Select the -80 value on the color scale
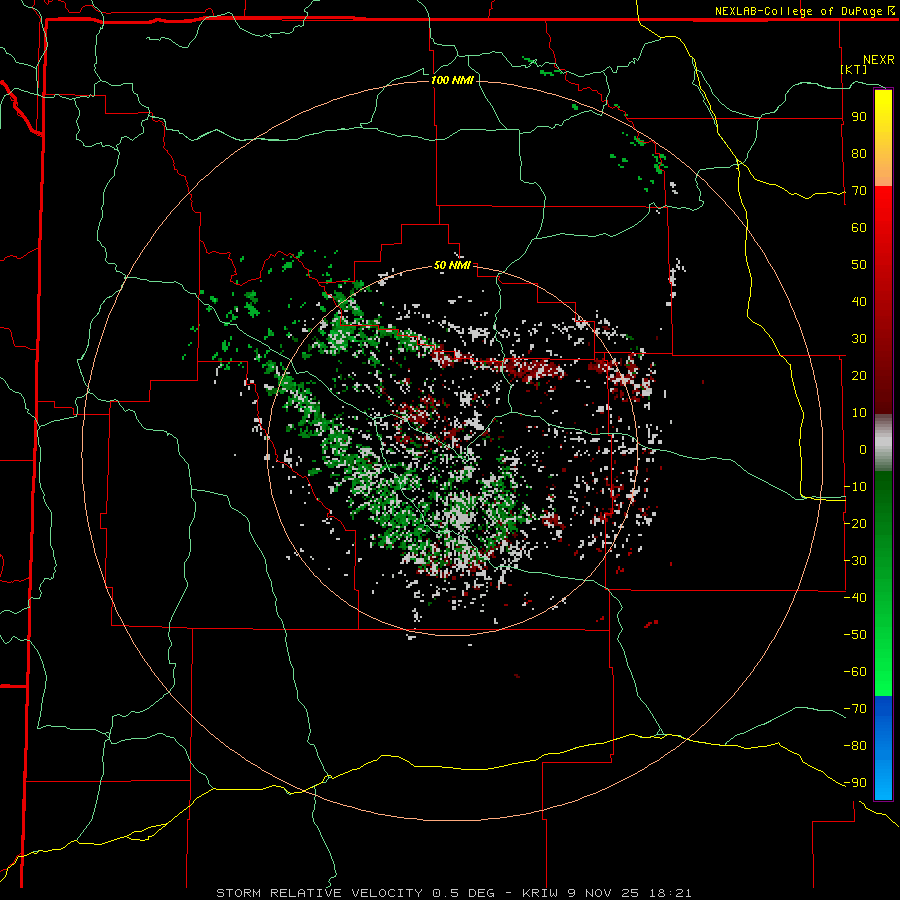 [855, 746]
